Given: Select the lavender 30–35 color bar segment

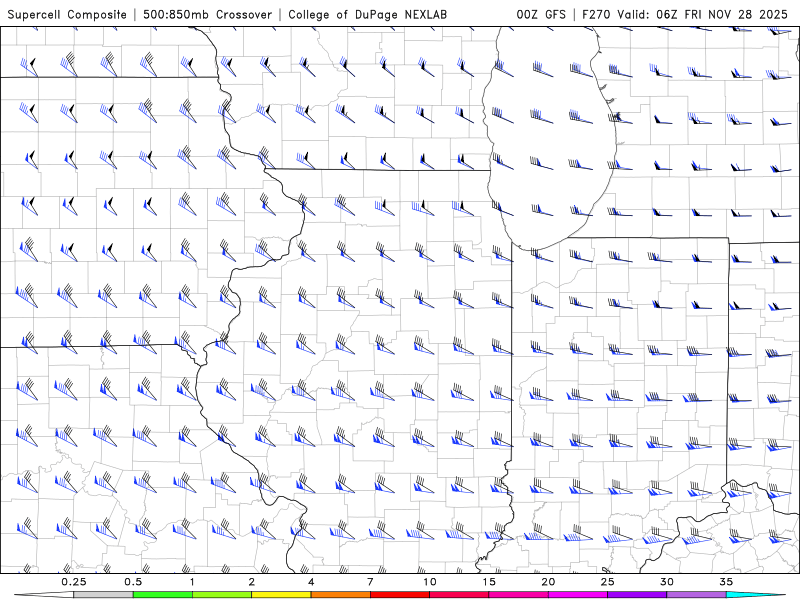Looking at the screenshot, I should 697,595.
